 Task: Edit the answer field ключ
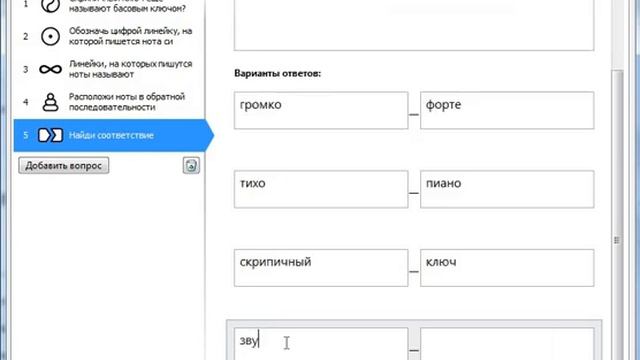point(507,268)
